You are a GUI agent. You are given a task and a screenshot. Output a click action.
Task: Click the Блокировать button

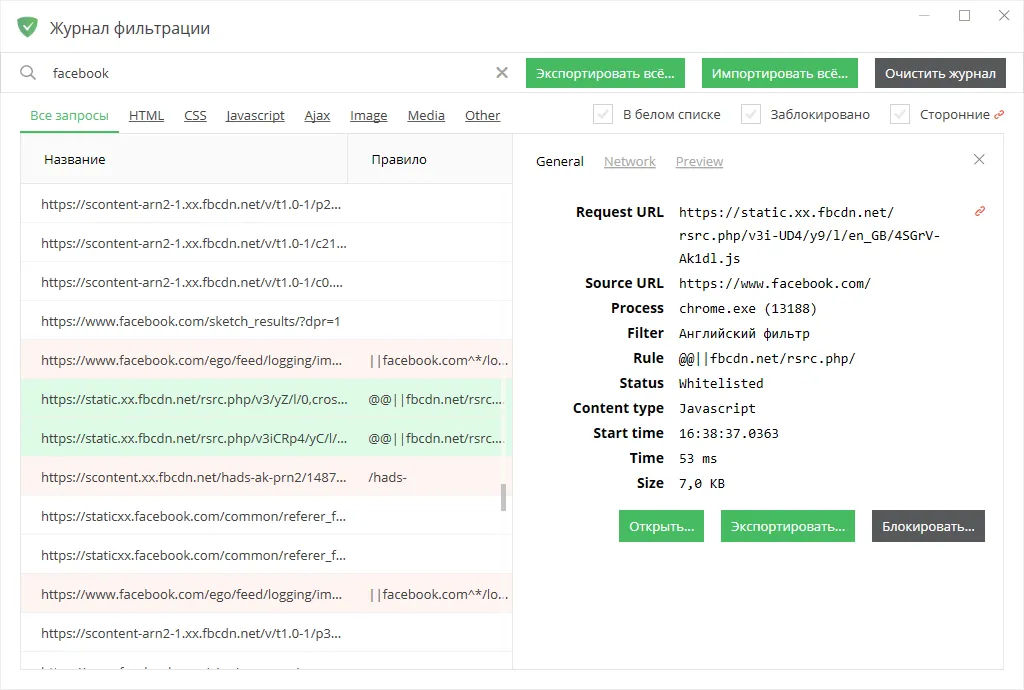[x=928, y=526]
